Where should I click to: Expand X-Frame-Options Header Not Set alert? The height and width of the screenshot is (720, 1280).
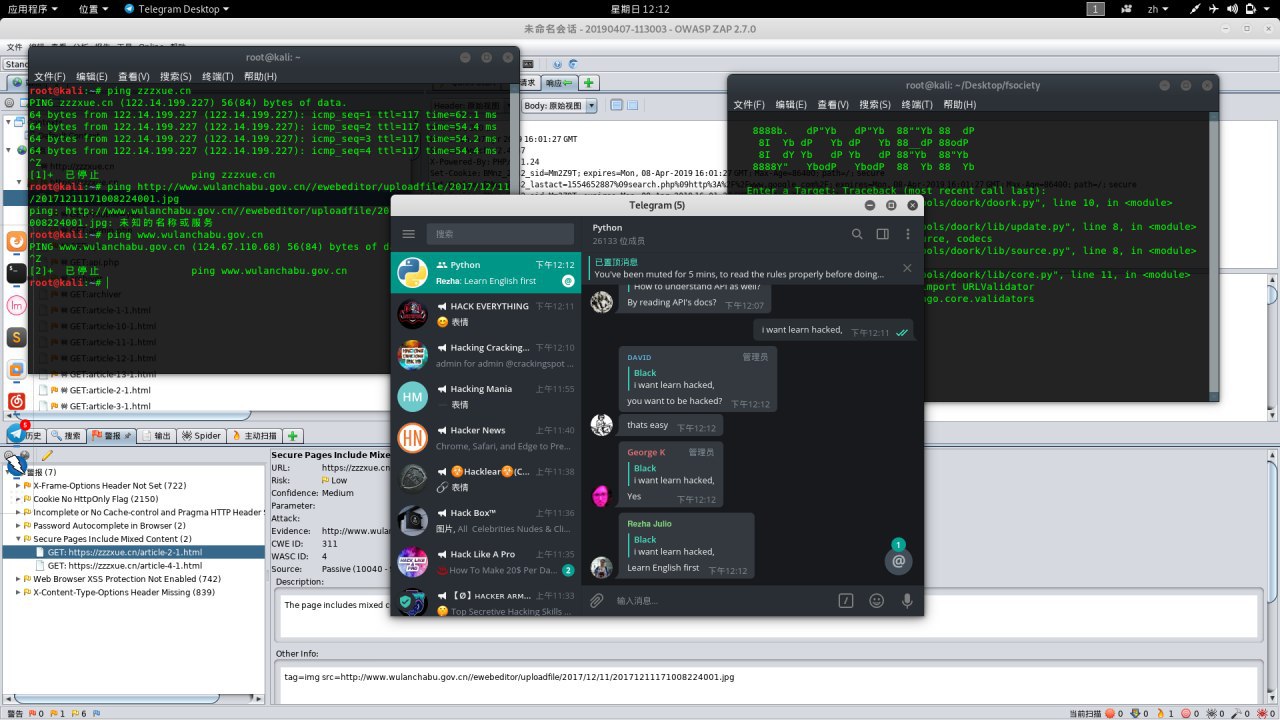[x=18, y=485]
